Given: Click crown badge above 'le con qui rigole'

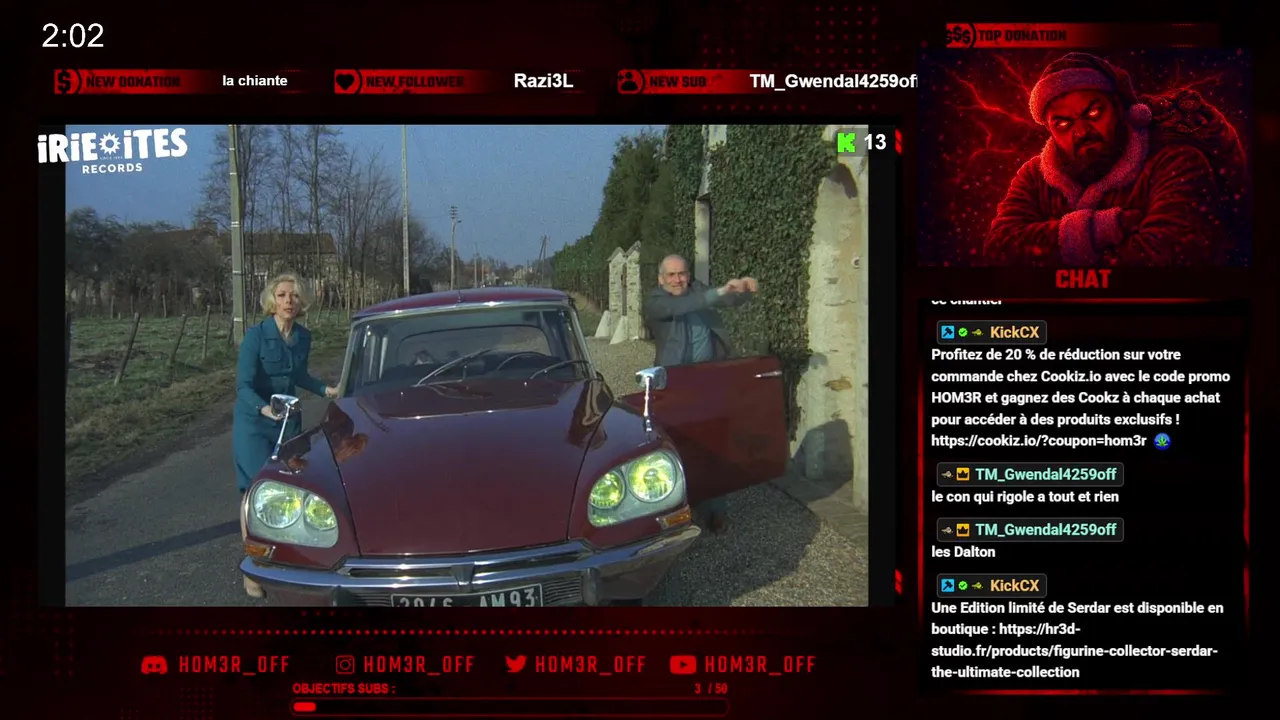Looking at the screenshot, I should [962, 474].
